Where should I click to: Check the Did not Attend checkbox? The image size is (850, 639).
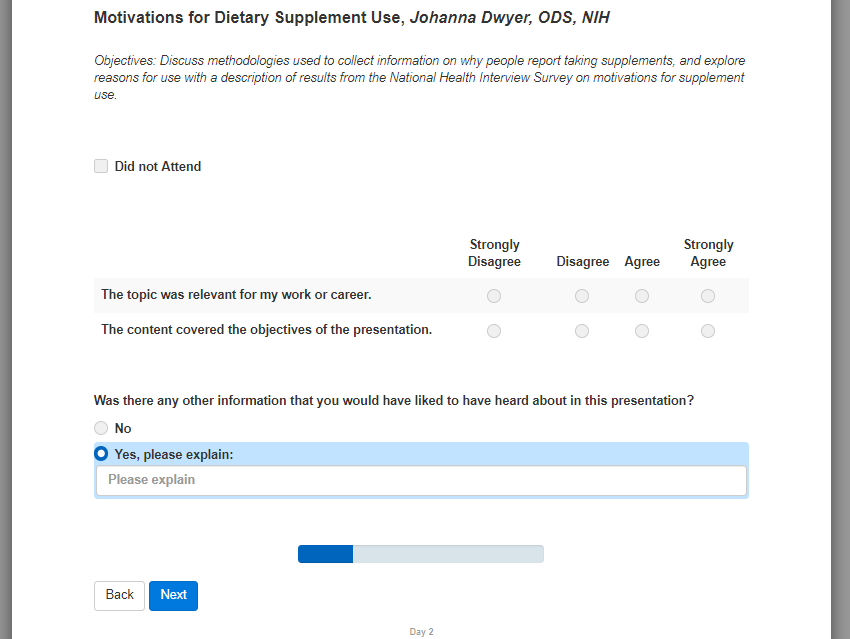coord(101,167)
